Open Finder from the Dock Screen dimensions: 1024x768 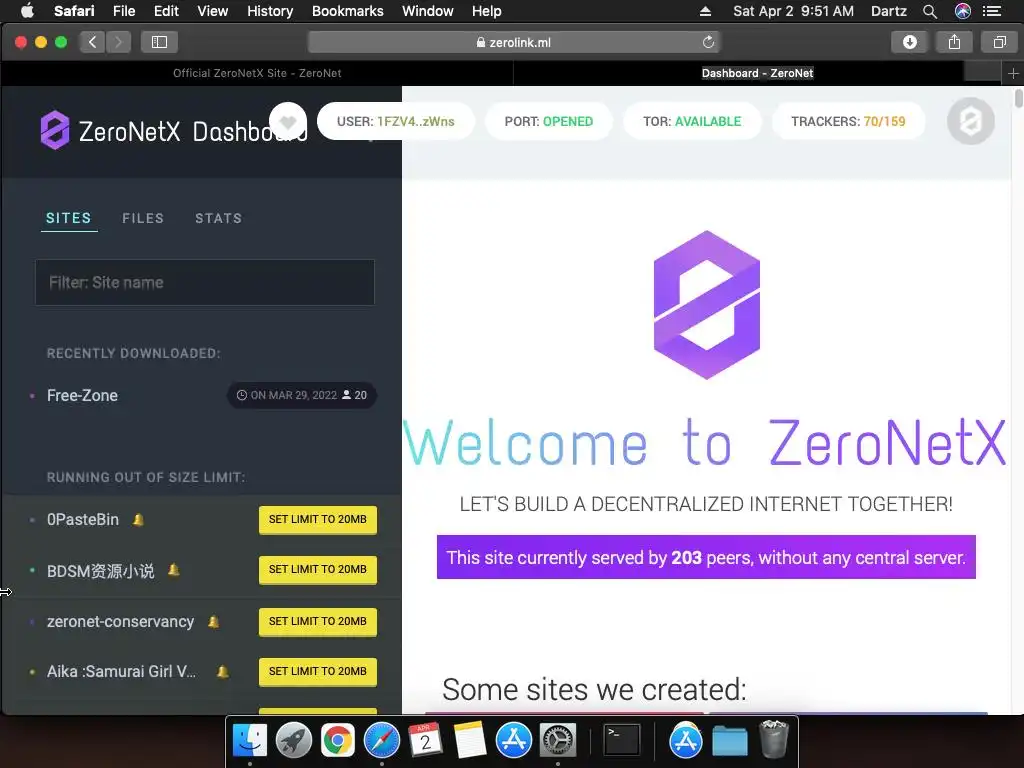(x=250, y=741)
